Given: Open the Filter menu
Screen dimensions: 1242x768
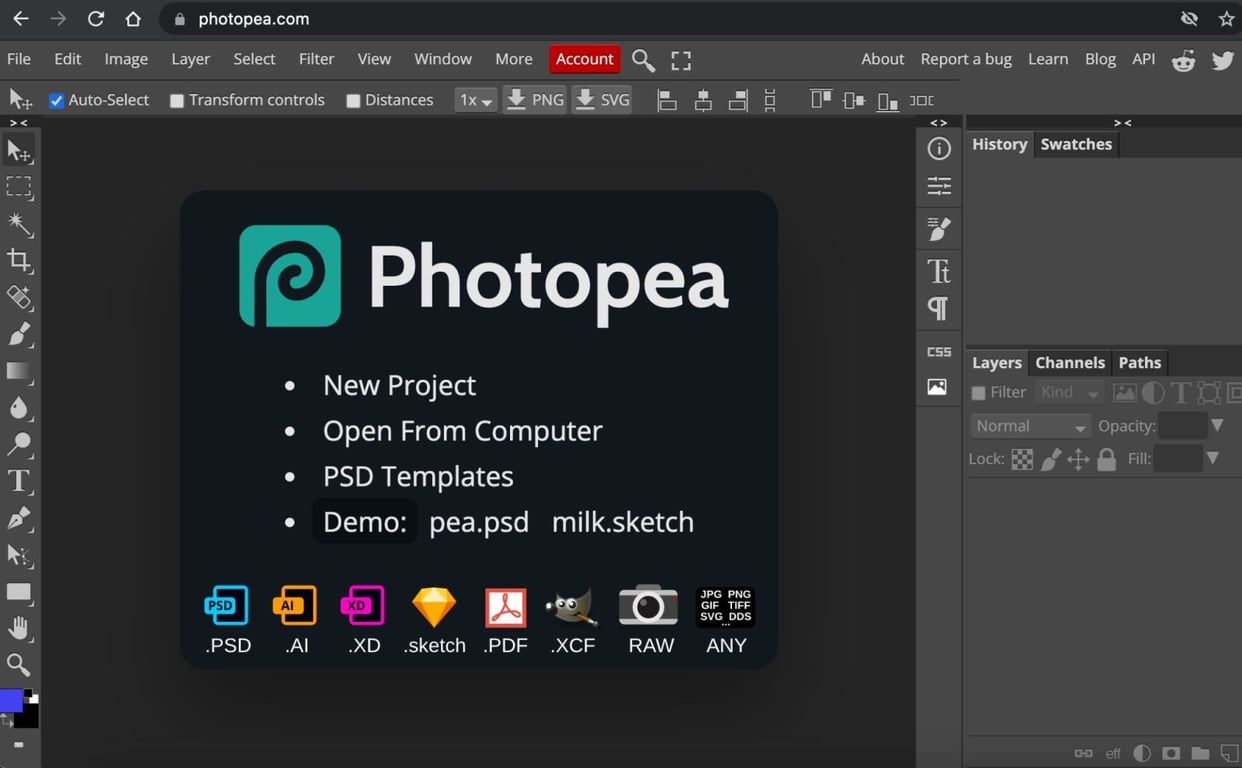Looking at the screenshot, I should point(316,59).
